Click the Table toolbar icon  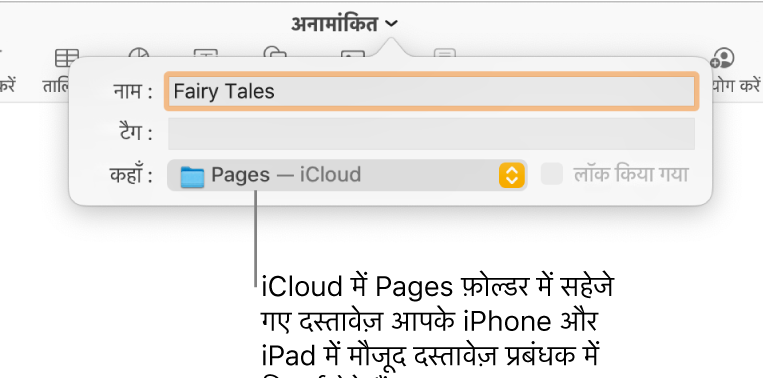pos(67,58)
